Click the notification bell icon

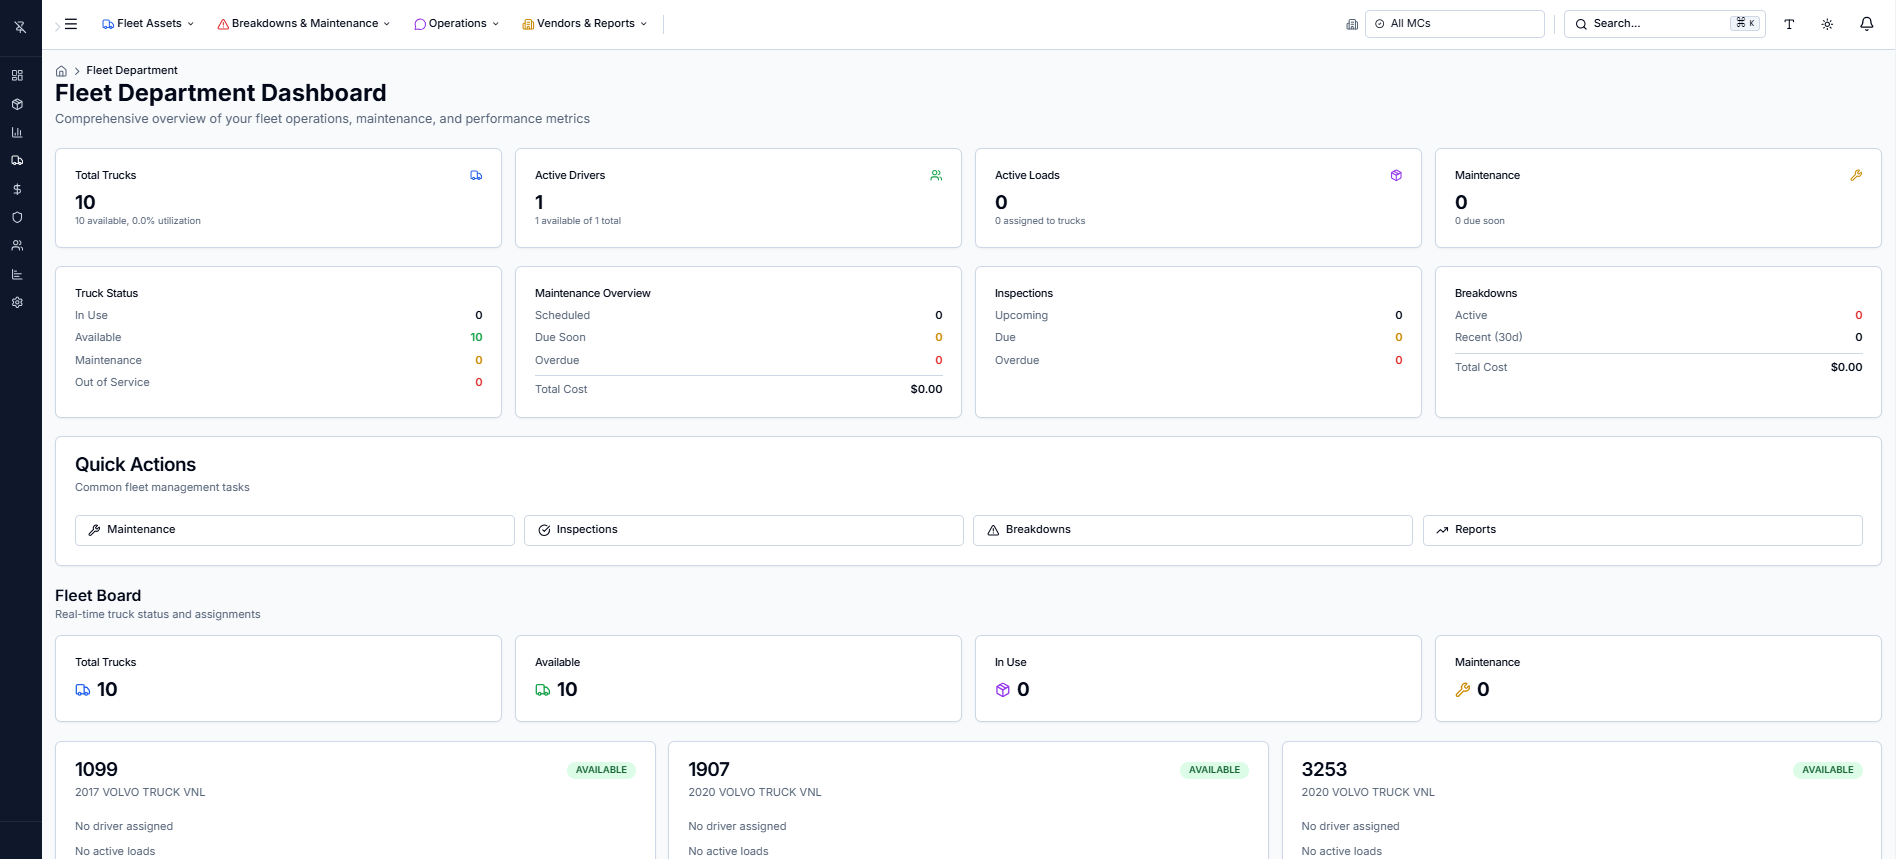pyautogui.click(x=1866, y=24)
